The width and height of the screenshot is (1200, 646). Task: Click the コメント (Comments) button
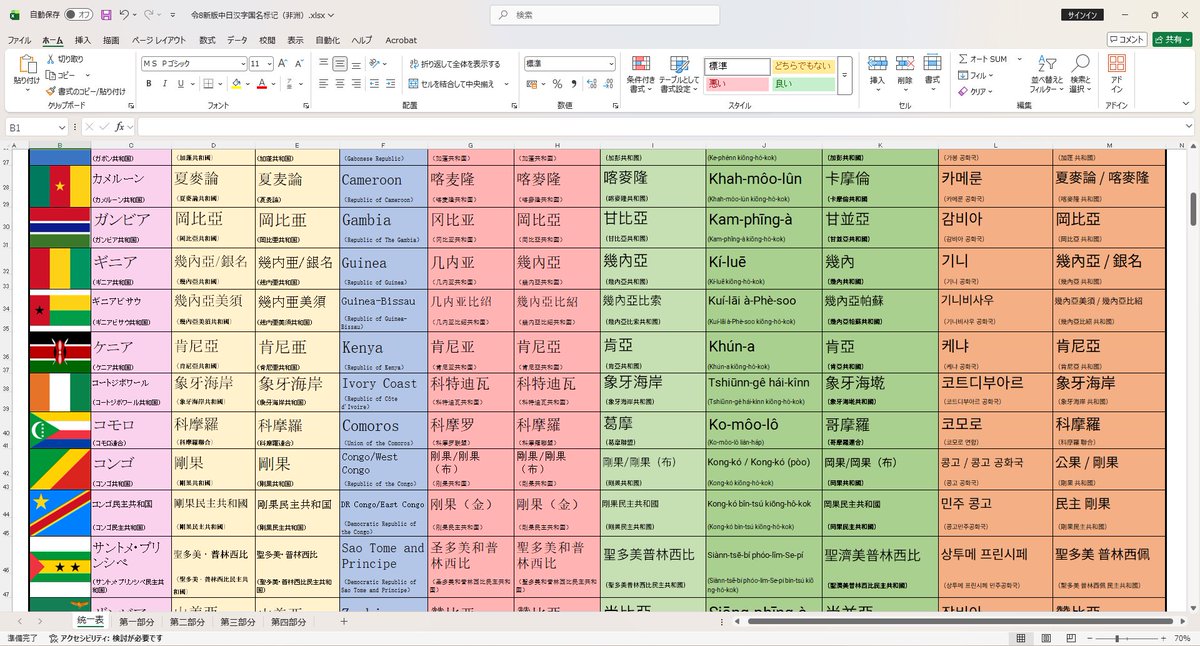1127,39
